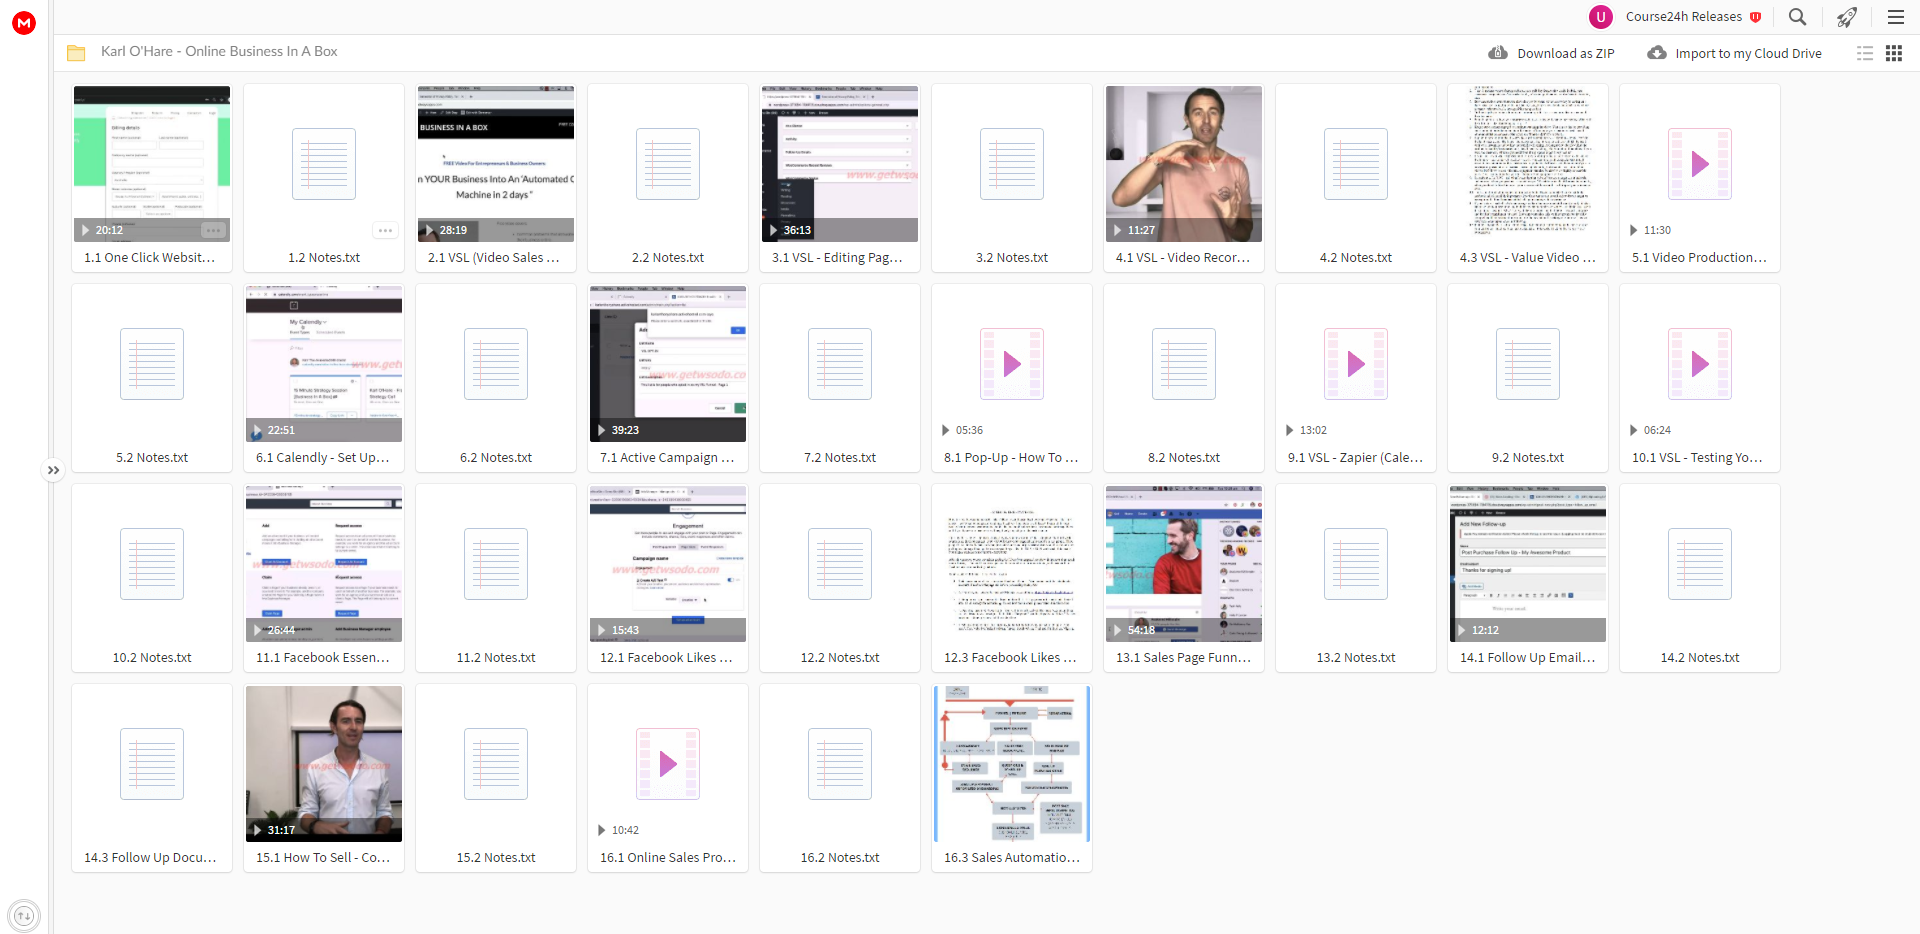
Task: Click the transfers icon at bottom left
Action: pyautogui.click(x=24, y=915)
